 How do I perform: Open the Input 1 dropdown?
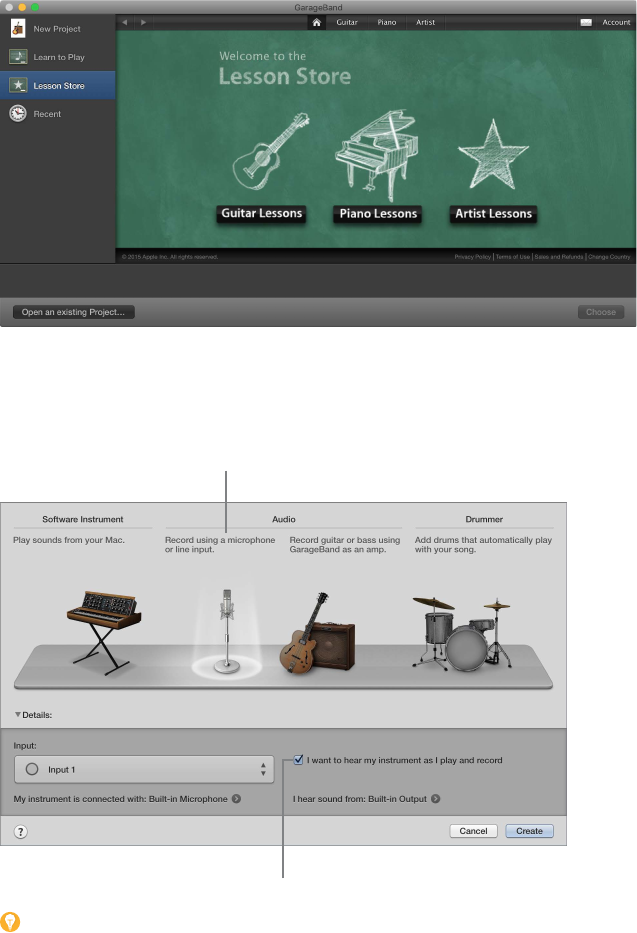pyautogui.click(x=144, y=769)
